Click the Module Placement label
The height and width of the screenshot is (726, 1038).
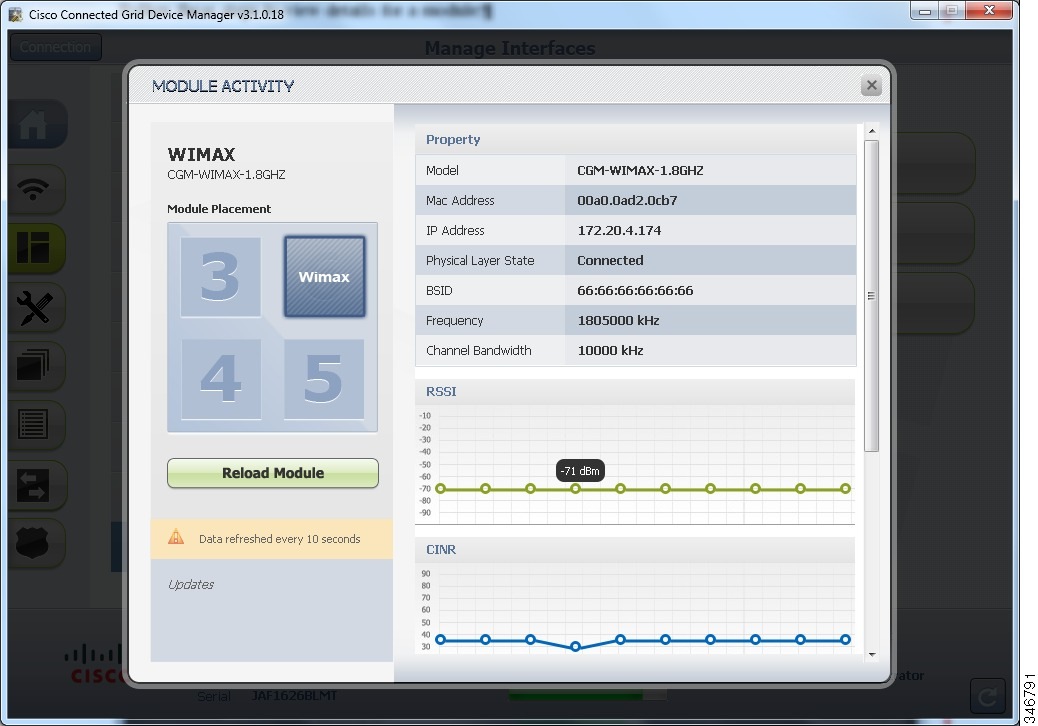[219, 208]
